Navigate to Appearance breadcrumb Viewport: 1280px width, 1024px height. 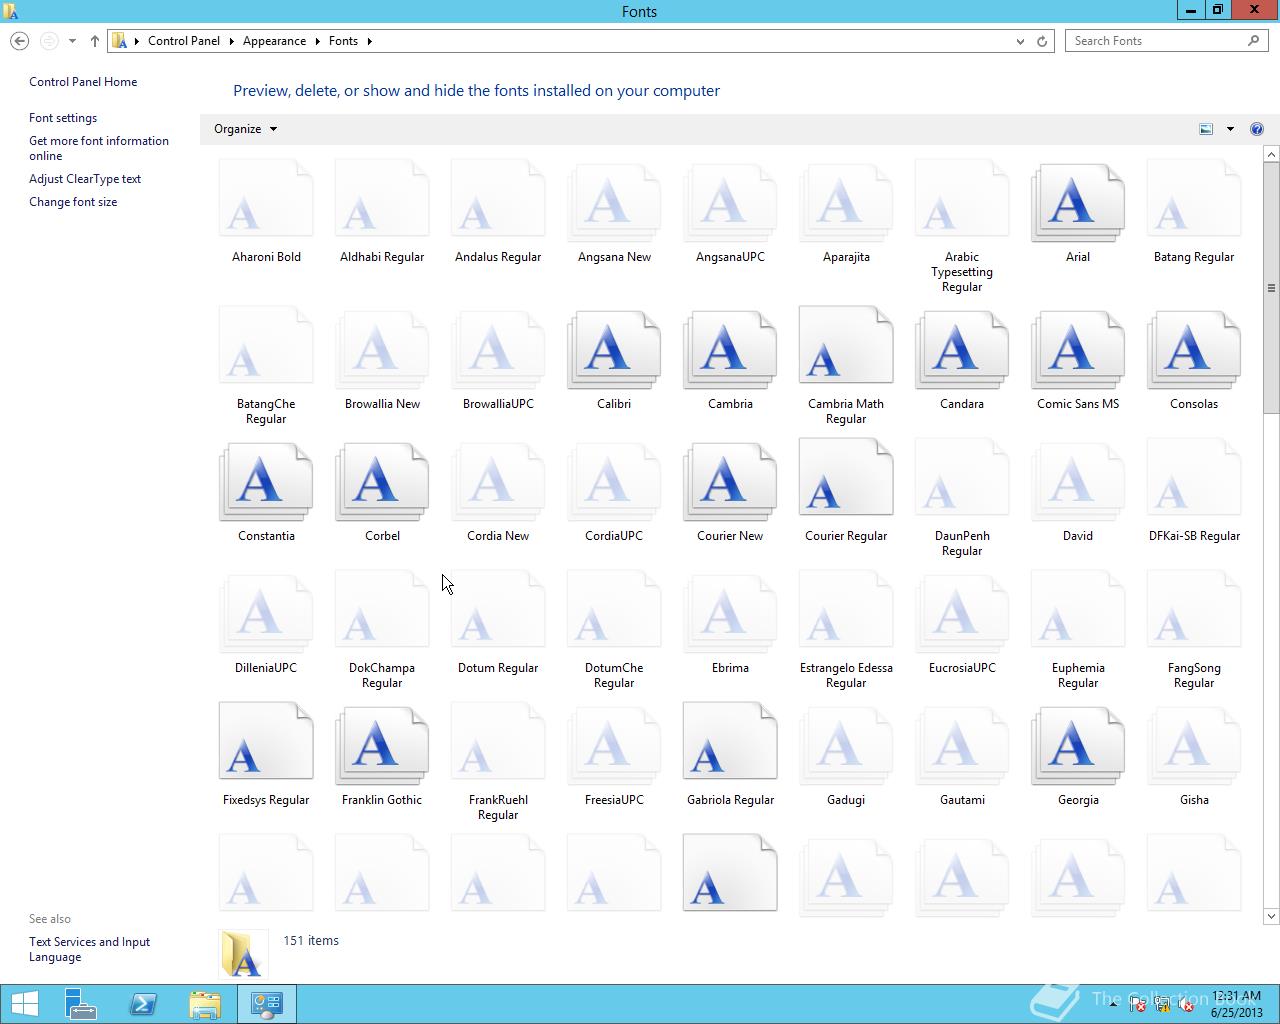pos(274,41)
